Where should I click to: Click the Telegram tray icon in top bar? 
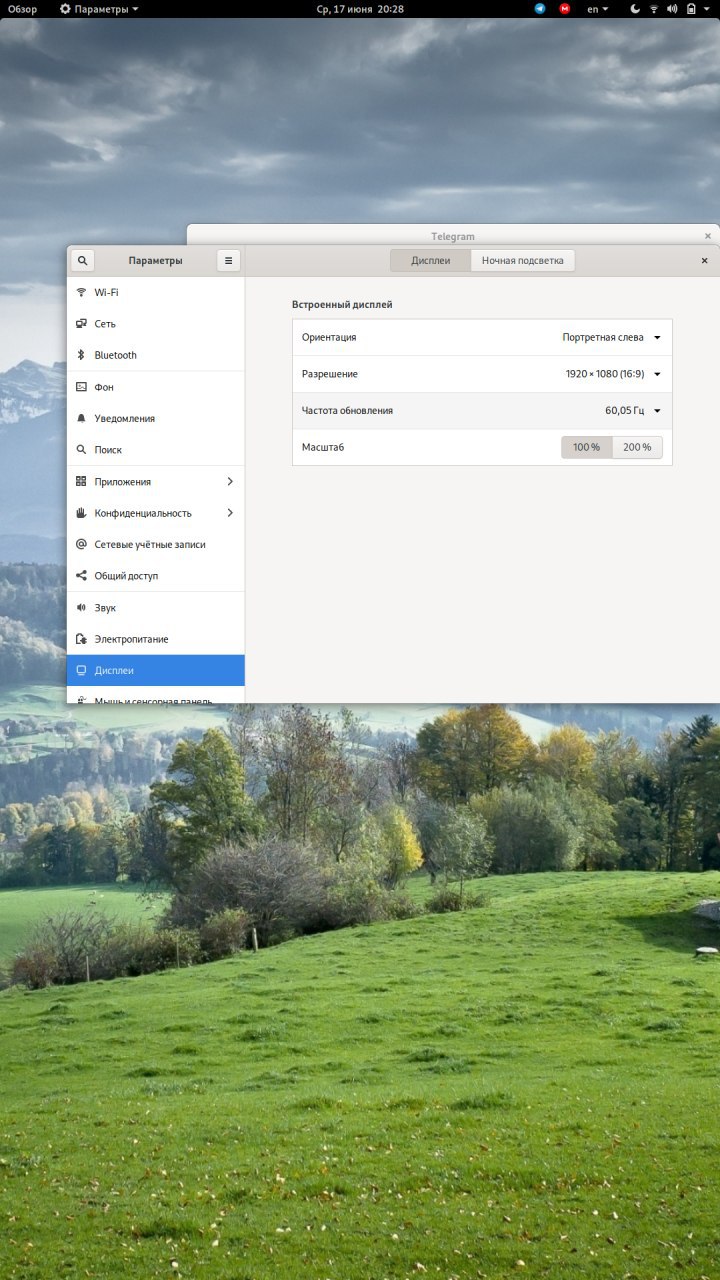coord(540,8)
